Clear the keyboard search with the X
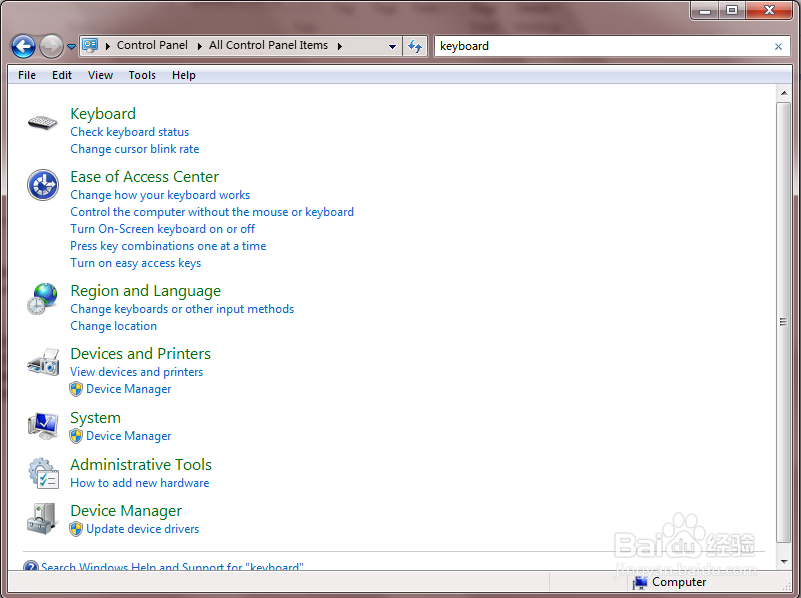Screen dimensions: 801x598 click(x=778, y=46)
